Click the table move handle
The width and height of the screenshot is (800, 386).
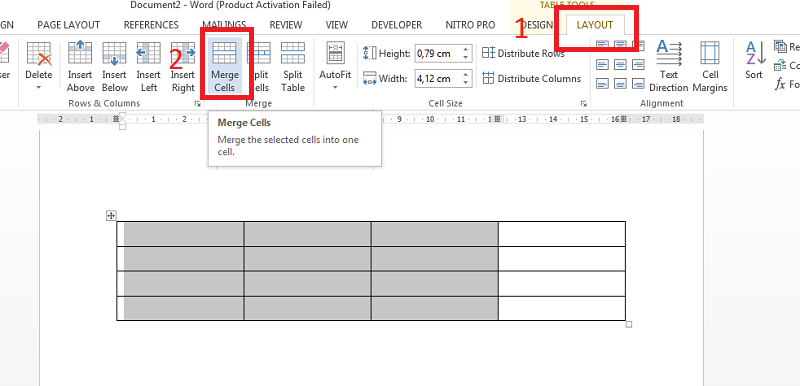pos(111,216)
